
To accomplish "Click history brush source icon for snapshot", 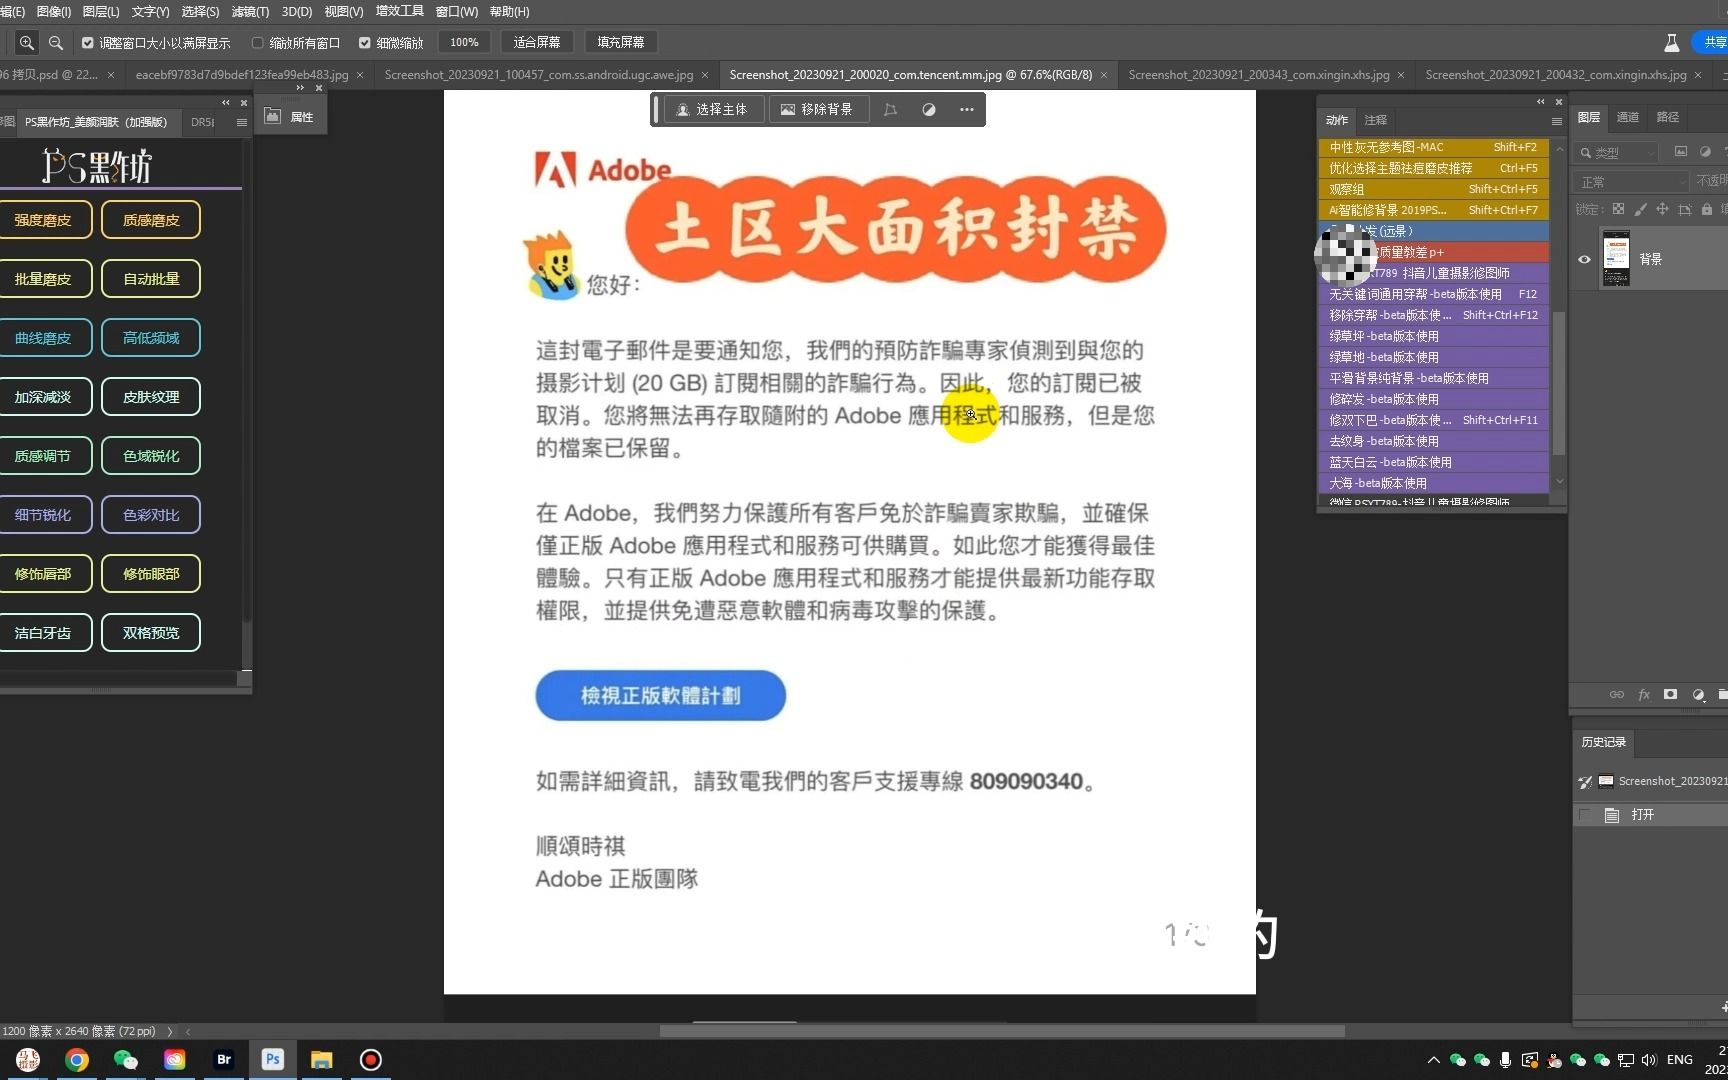I will [1584, 782].
